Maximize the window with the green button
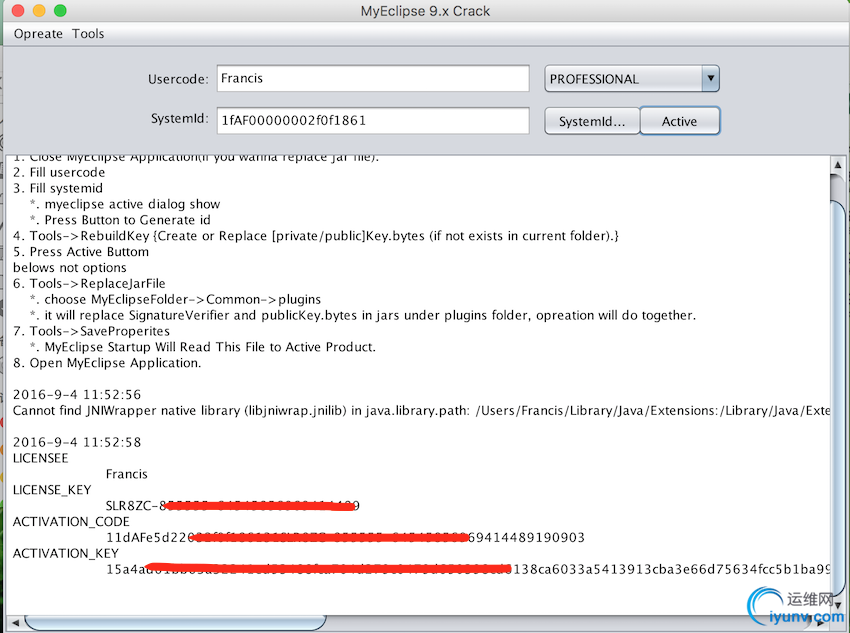Image resolution: width=850 pixels, height=633 pixels. tap(60, 10)
